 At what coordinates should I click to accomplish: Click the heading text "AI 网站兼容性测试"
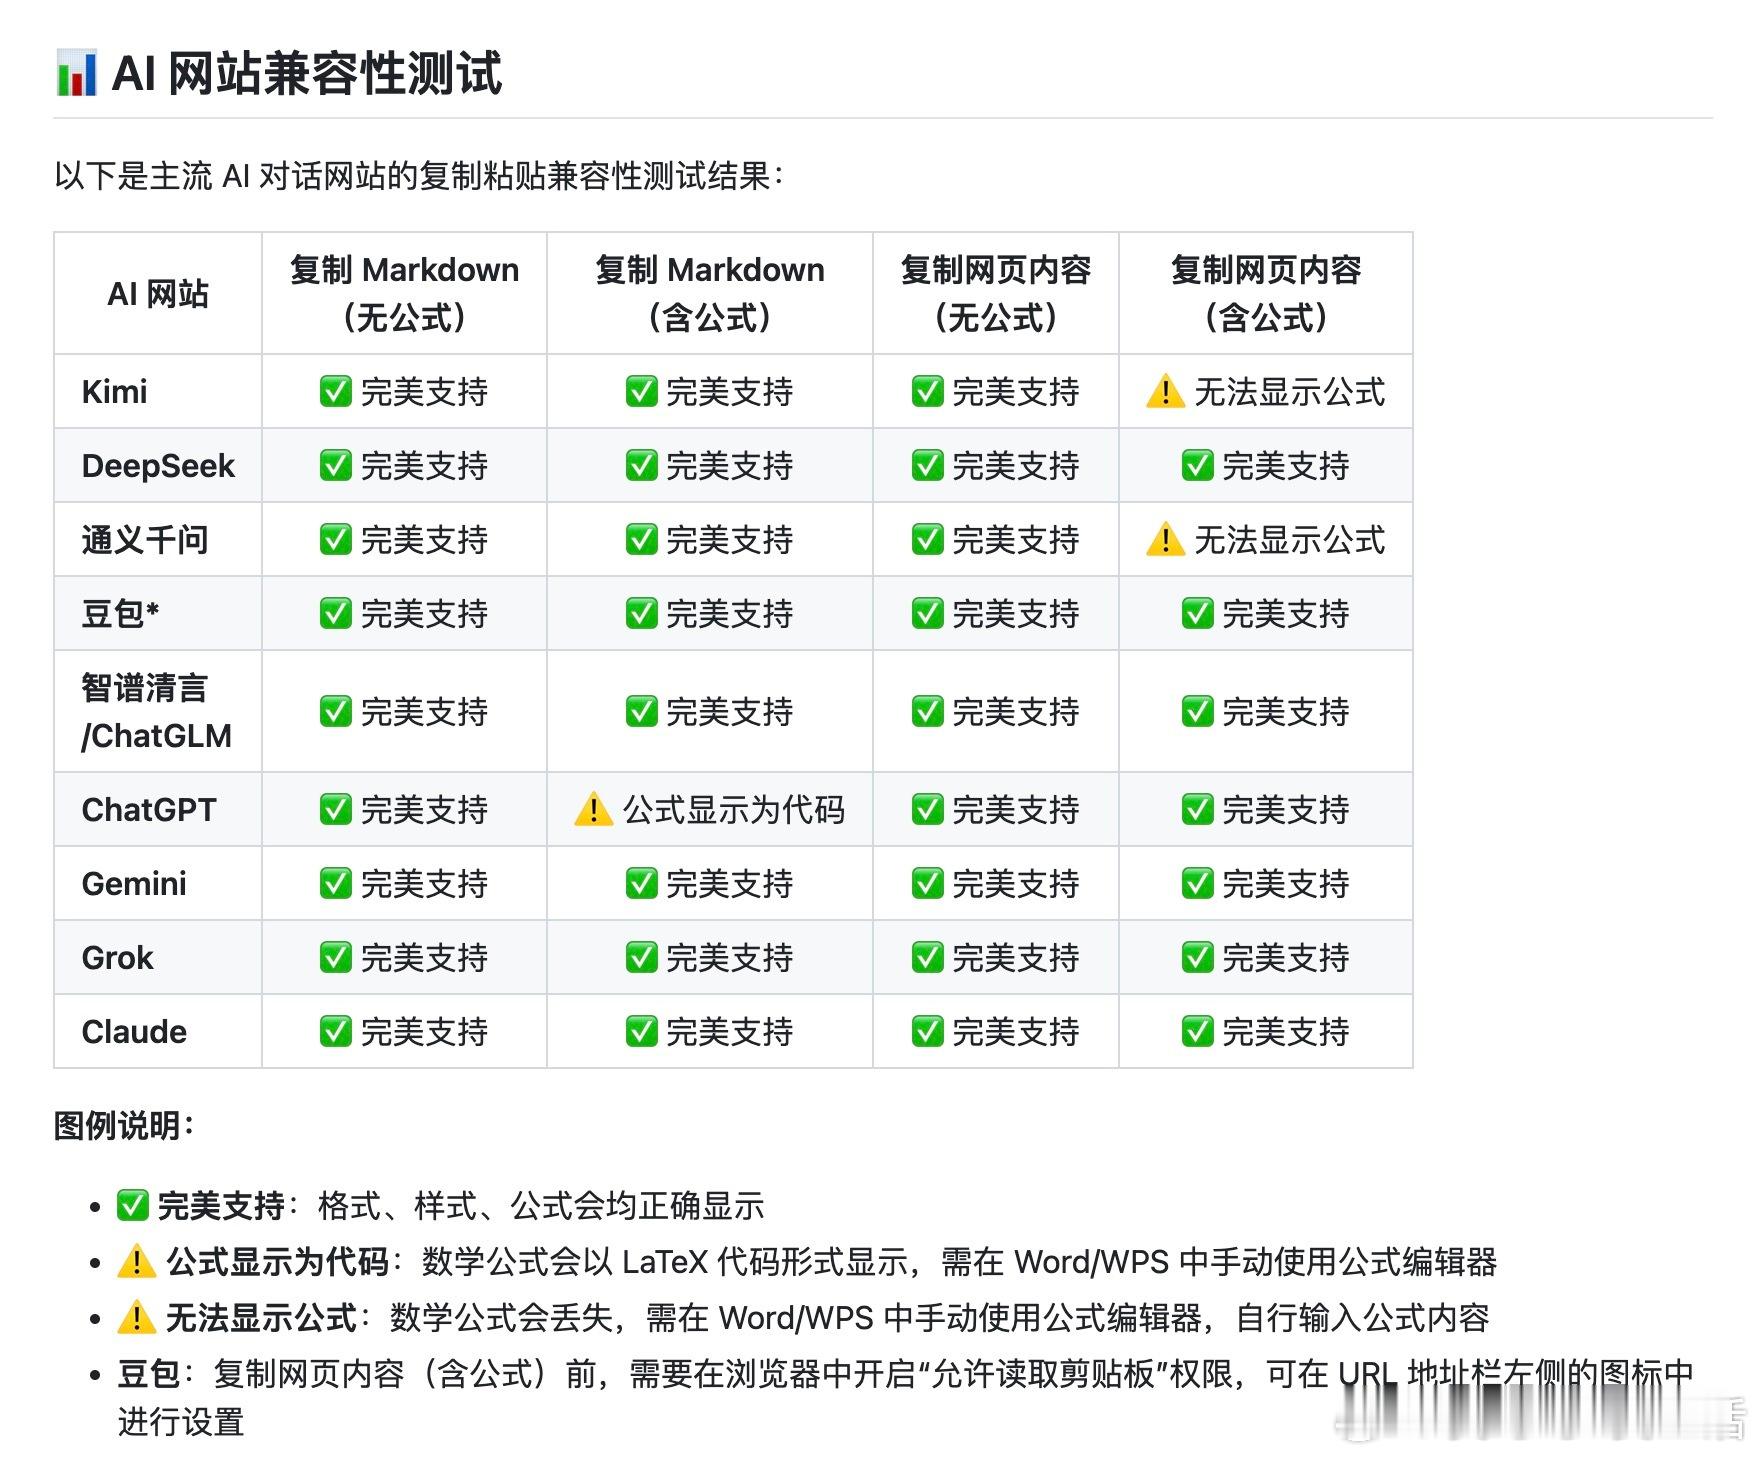(x=307, y=74)
